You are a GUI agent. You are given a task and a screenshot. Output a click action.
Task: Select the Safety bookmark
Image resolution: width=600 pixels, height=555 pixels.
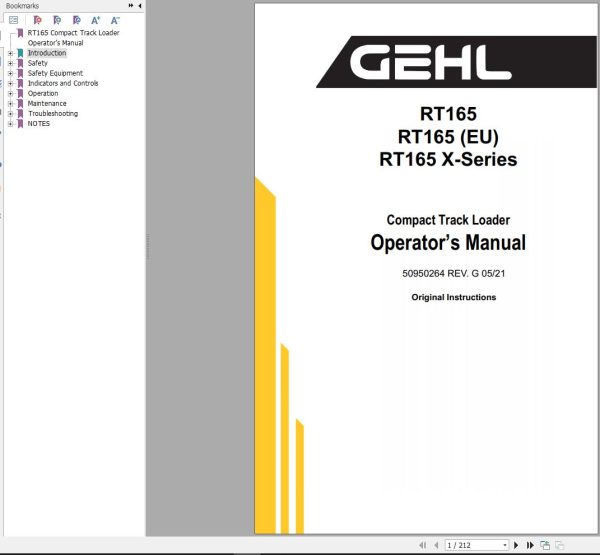tap(38, 63)
